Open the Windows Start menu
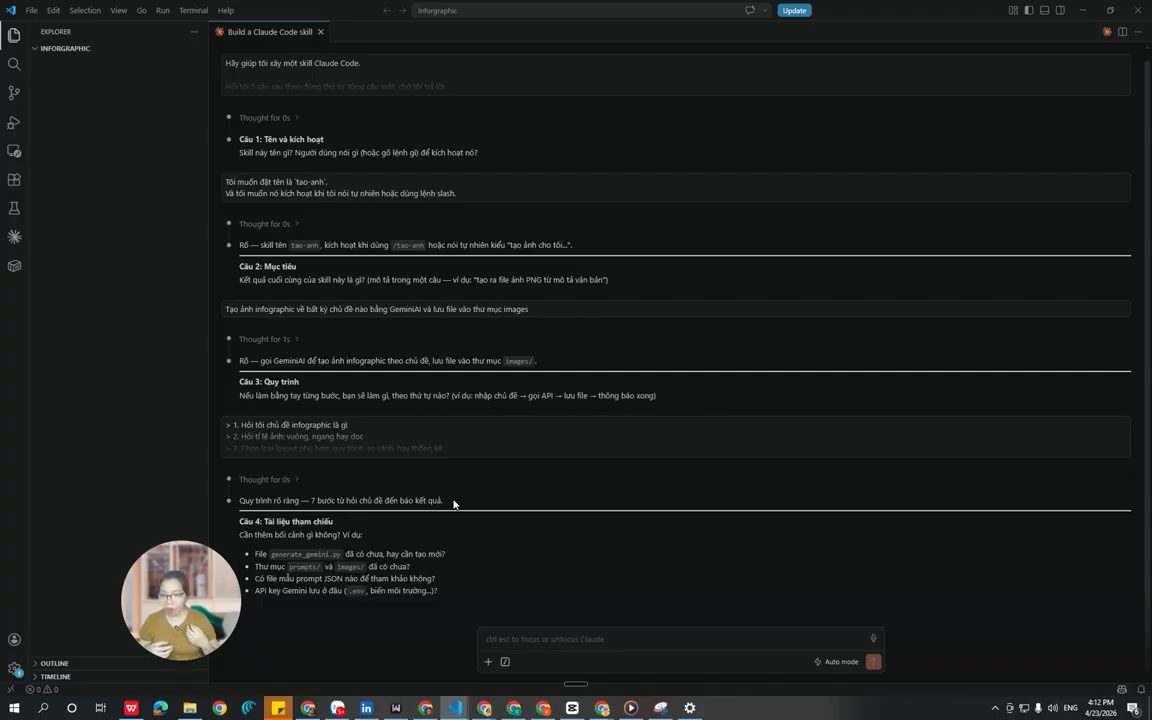The width and height of the screenshot is (1152, 720). click(x=13, y=708)
